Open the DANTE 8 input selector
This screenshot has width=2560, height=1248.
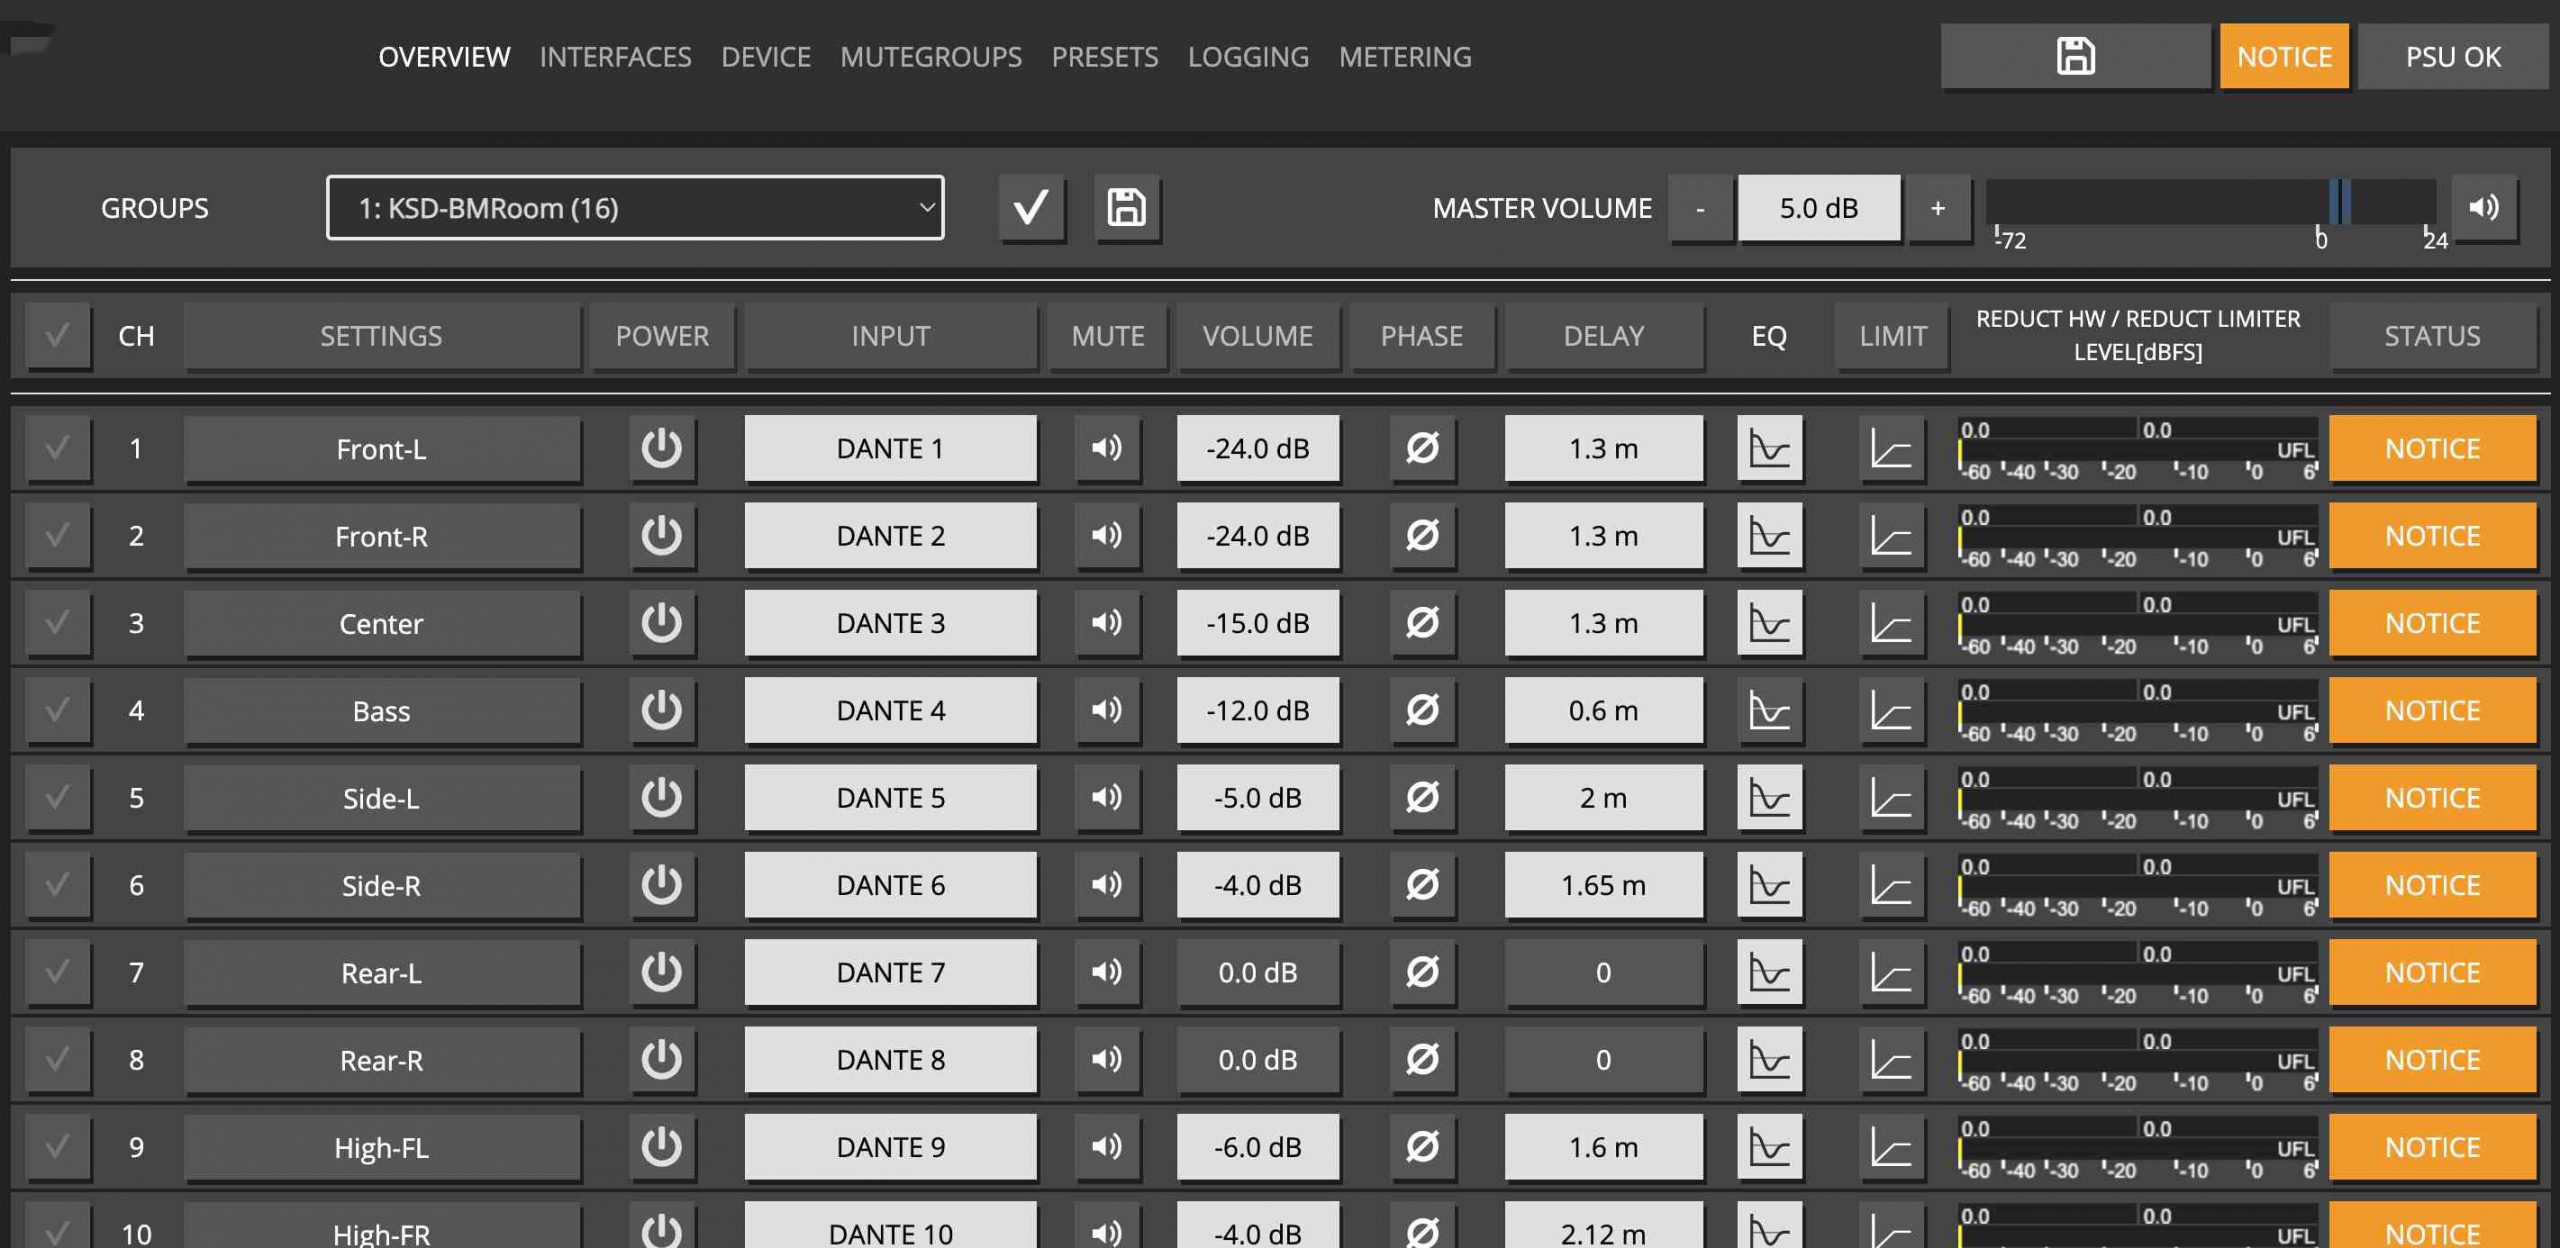tap(890, 1060)
